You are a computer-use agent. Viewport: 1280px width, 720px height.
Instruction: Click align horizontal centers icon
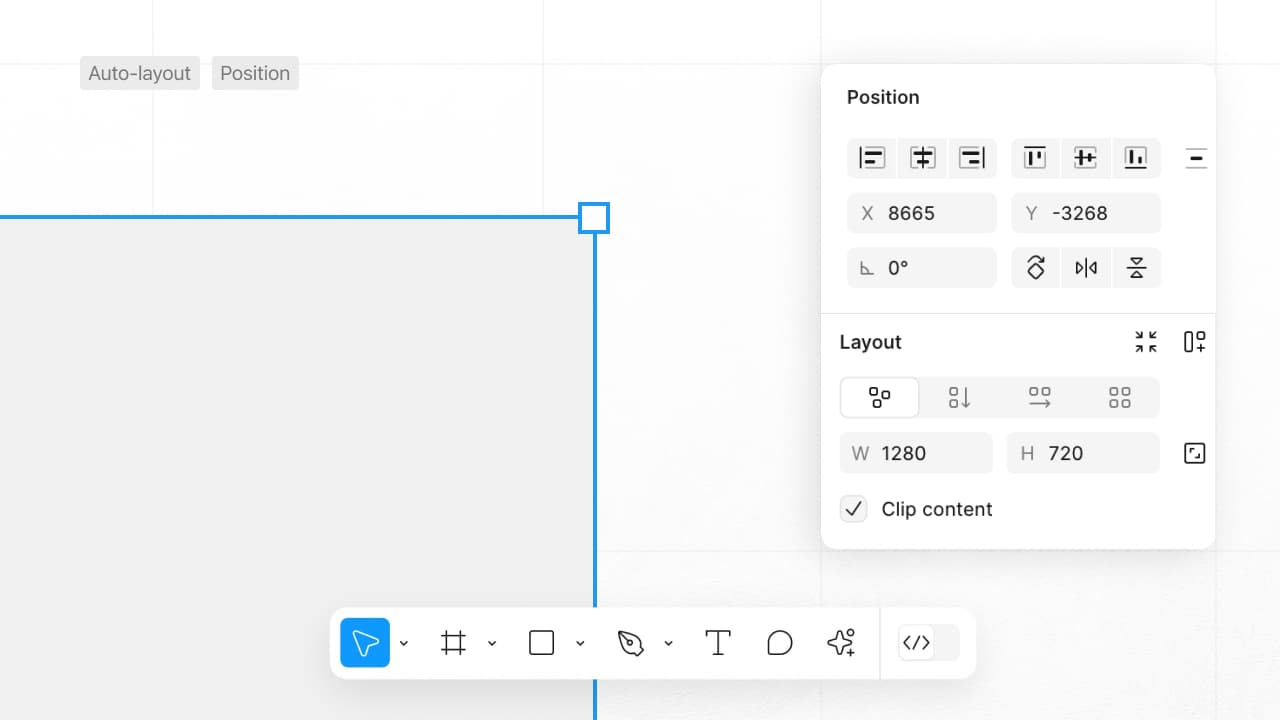[922, 158]
